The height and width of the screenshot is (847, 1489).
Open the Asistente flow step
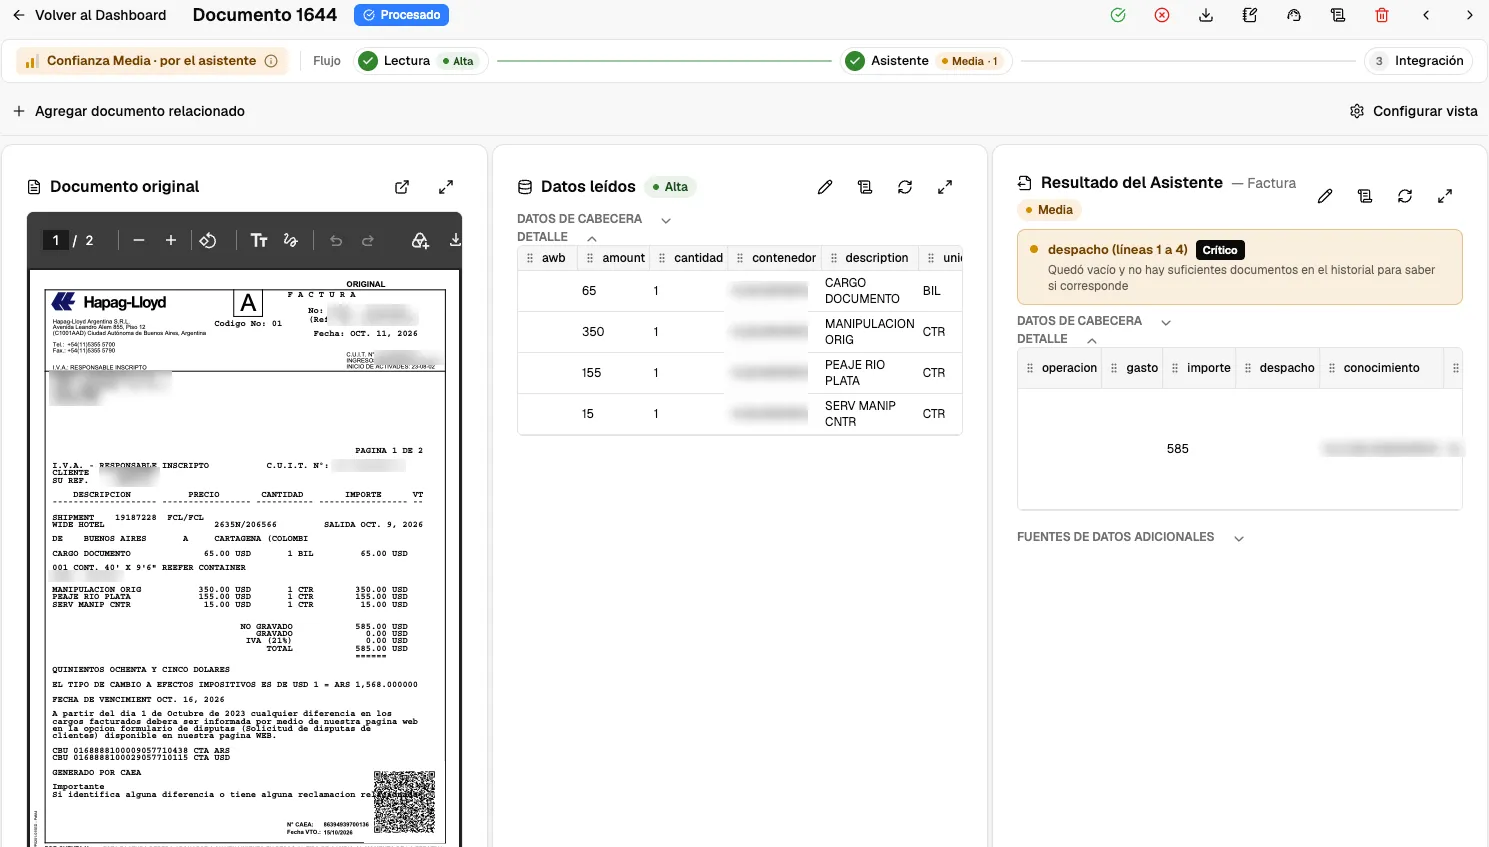(x=926, y=61)
